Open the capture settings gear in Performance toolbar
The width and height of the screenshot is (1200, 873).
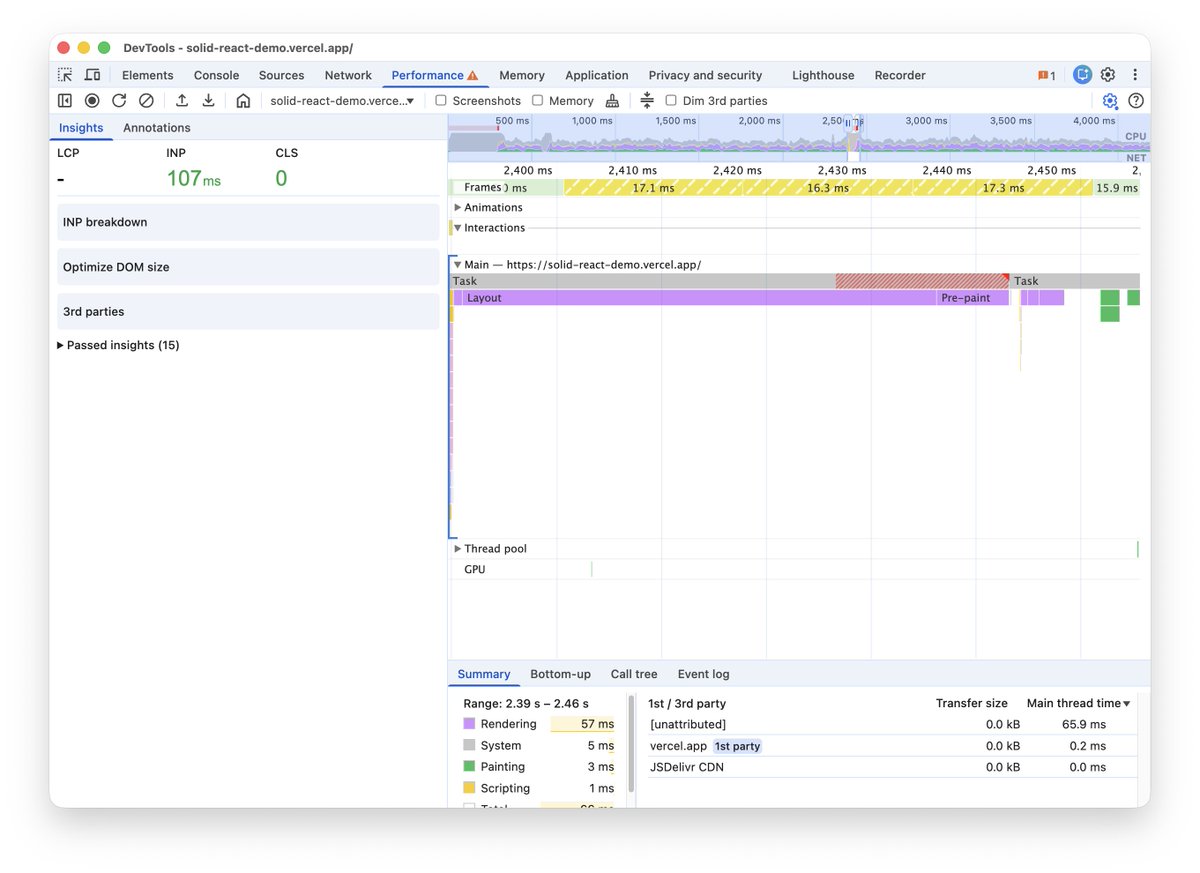pos(1110,101)
